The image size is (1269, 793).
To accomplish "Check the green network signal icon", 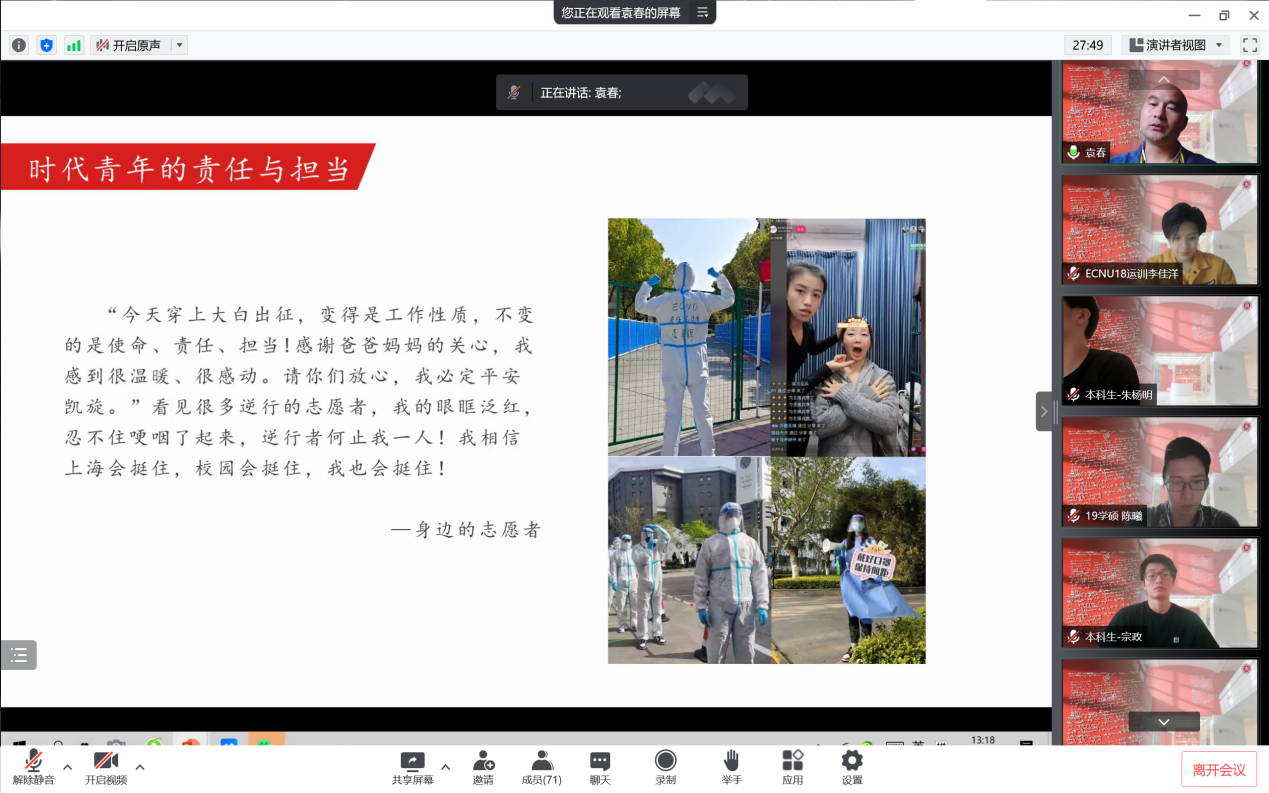I will pyautogui.click(x=74, y=45).
